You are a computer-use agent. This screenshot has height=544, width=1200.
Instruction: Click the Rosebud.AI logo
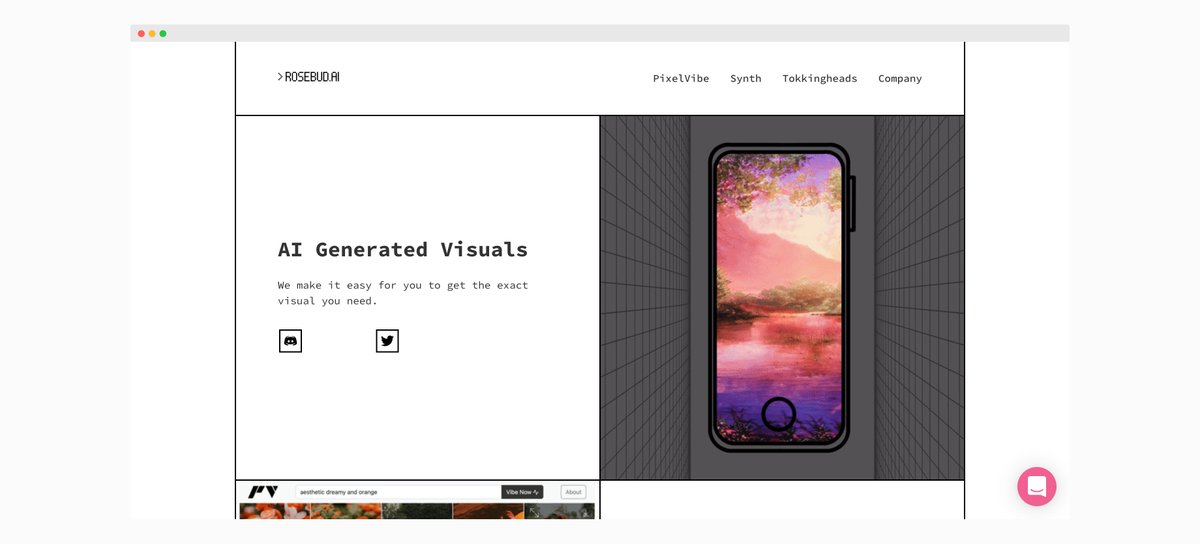click(x=308, y=77)
